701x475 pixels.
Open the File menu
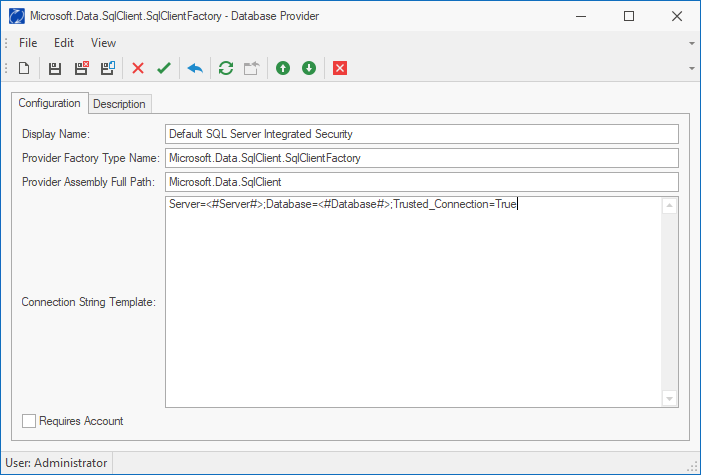28,43
